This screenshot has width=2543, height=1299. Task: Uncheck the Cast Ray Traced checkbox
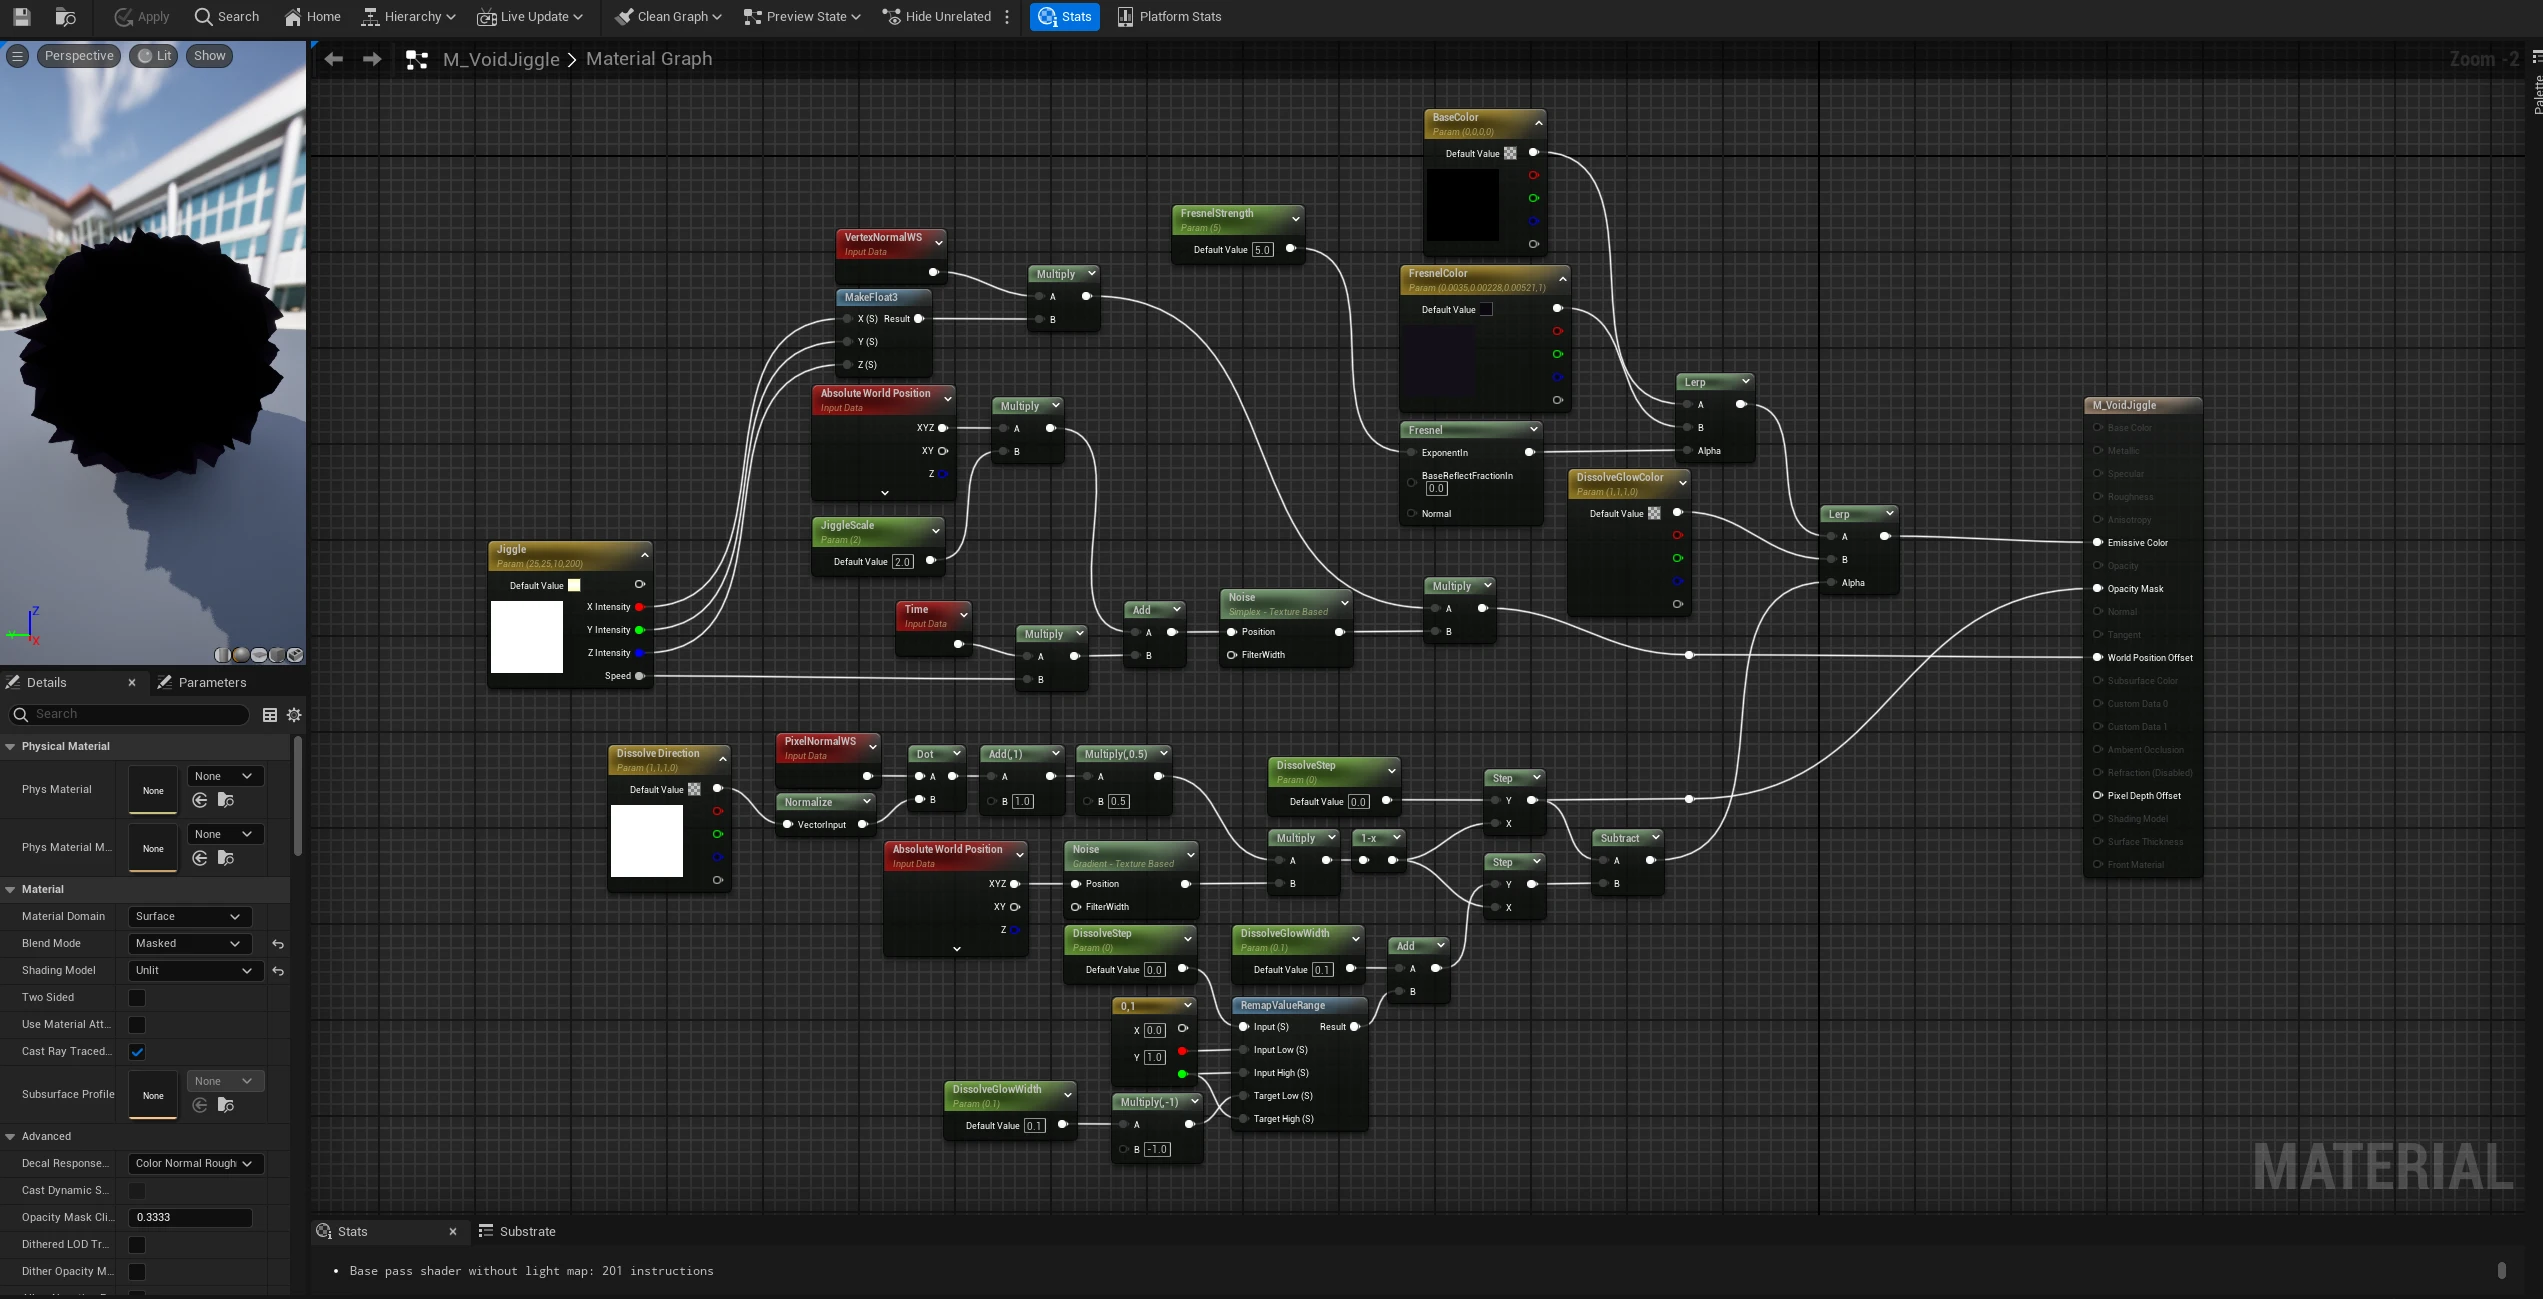pos(137,1052)
